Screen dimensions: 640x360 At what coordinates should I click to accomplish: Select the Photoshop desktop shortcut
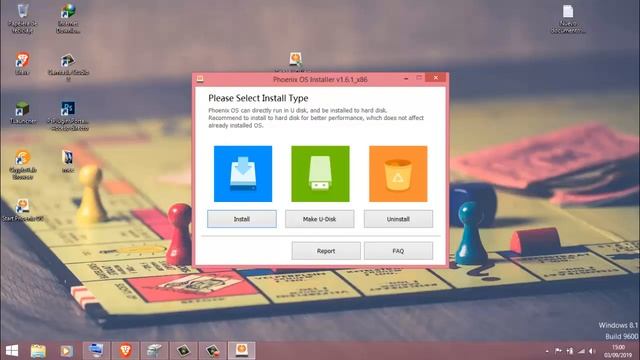click(68, 116)
